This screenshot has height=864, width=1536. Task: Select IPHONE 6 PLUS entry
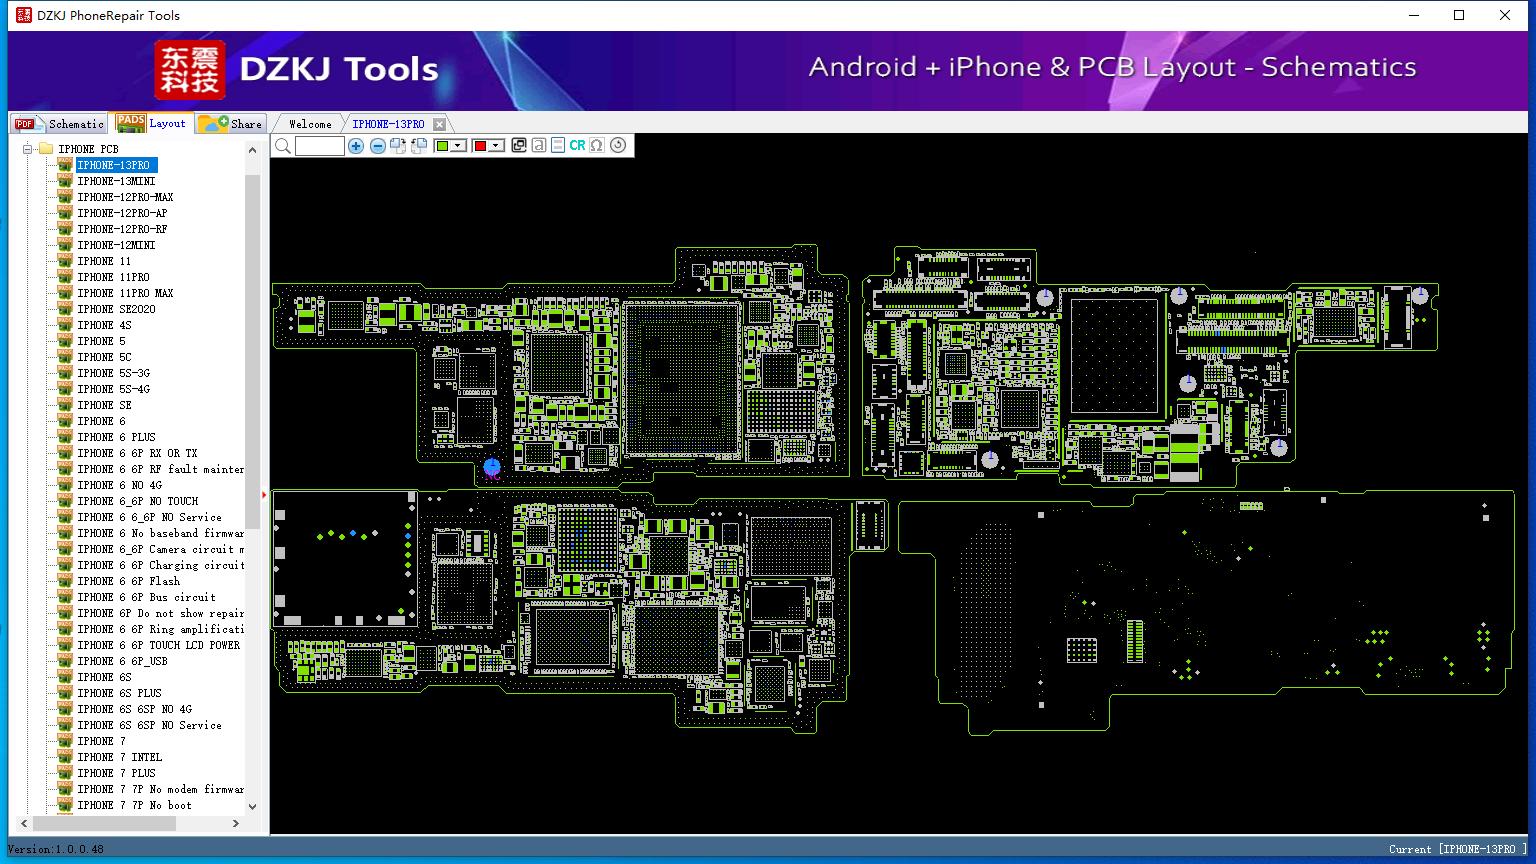(116, 437)
